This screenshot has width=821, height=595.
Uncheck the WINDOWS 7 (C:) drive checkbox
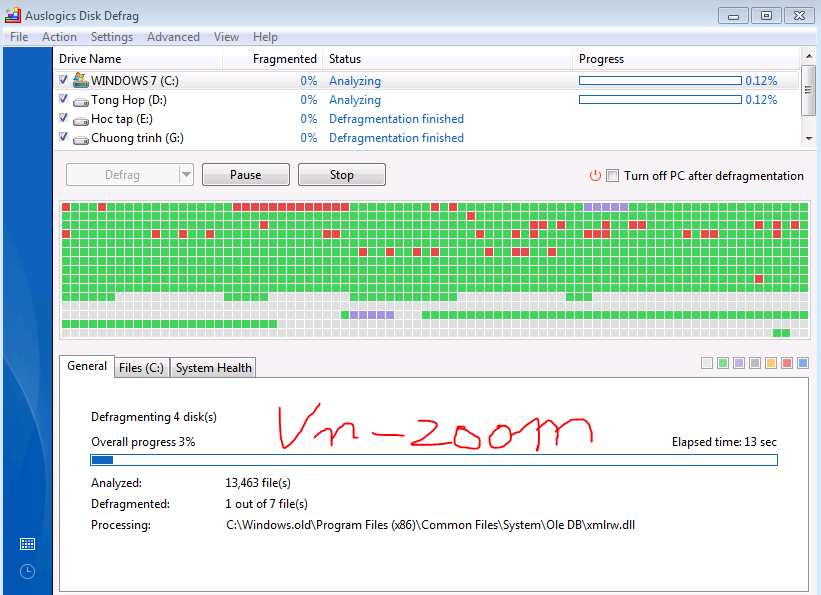click(63, 80)
